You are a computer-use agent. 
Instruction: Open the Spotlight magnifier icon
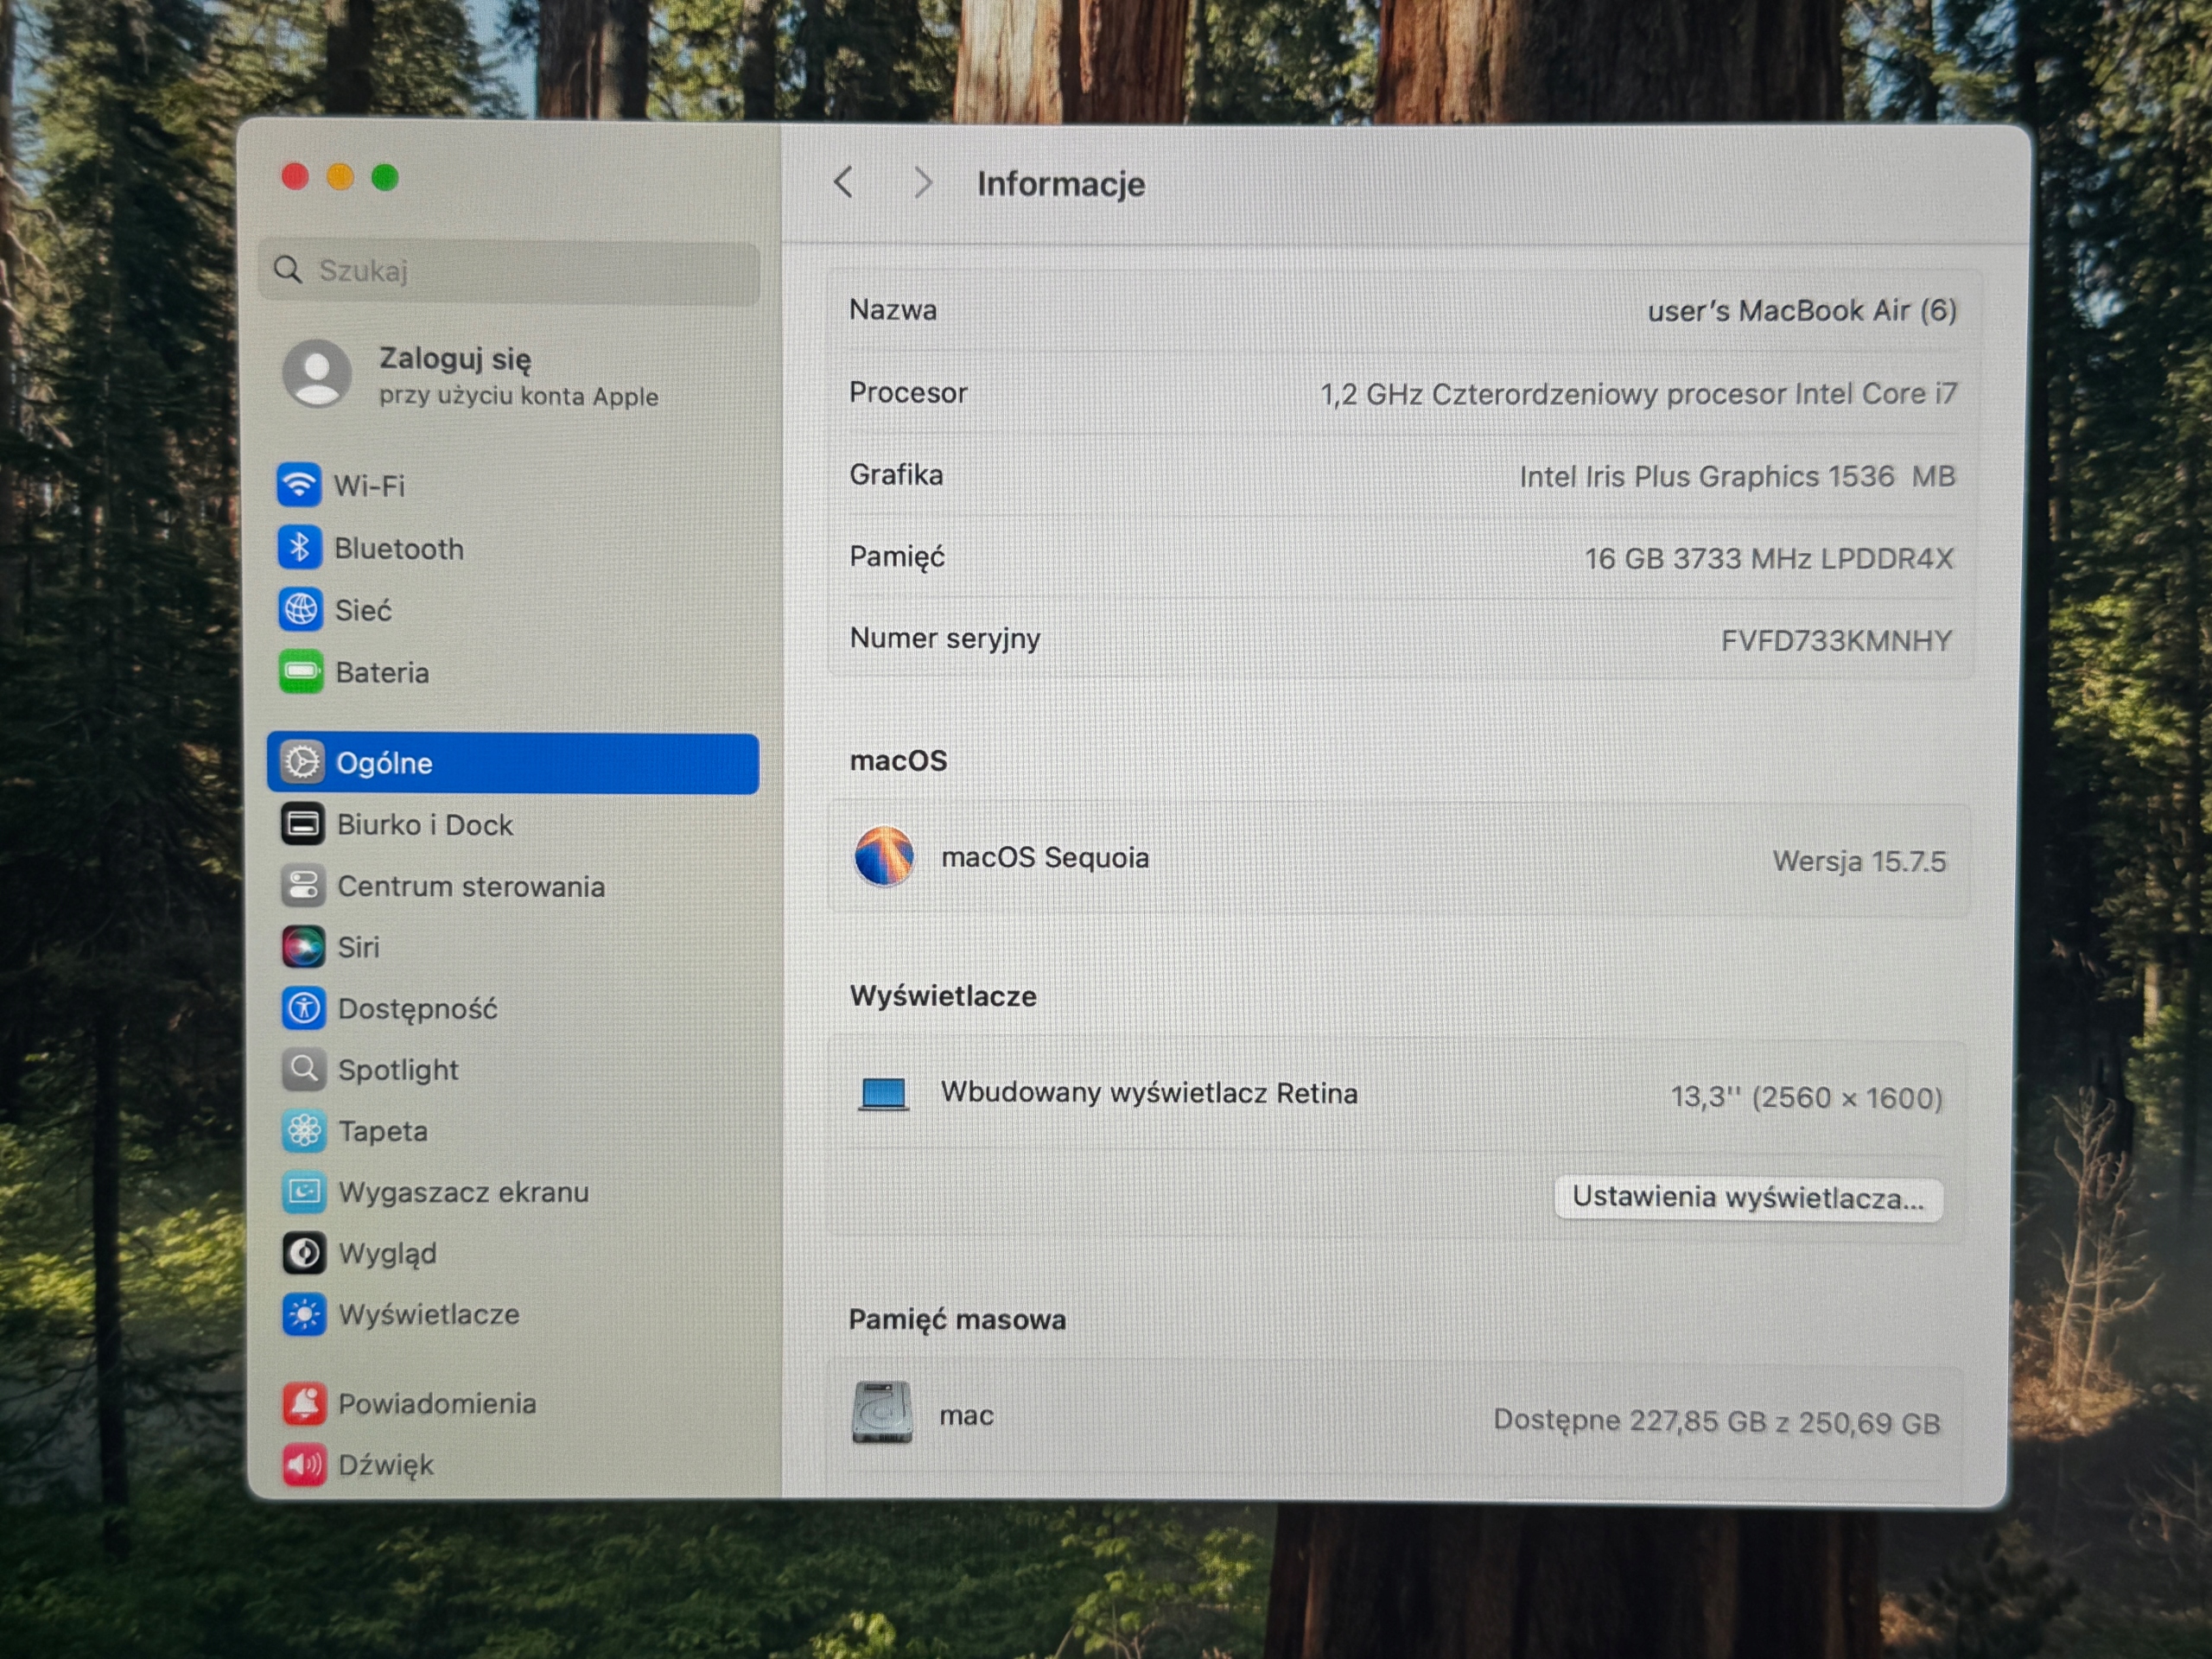(x=303, y=1069)
